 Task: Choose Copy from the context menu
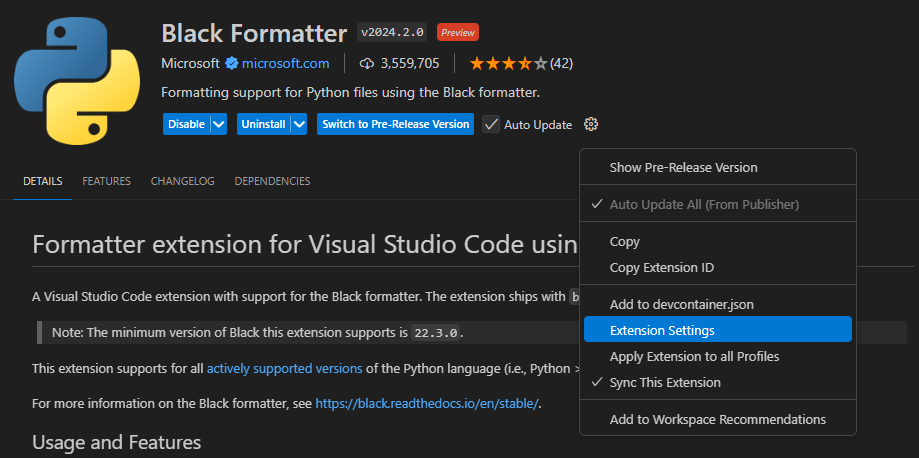(717, 242)
